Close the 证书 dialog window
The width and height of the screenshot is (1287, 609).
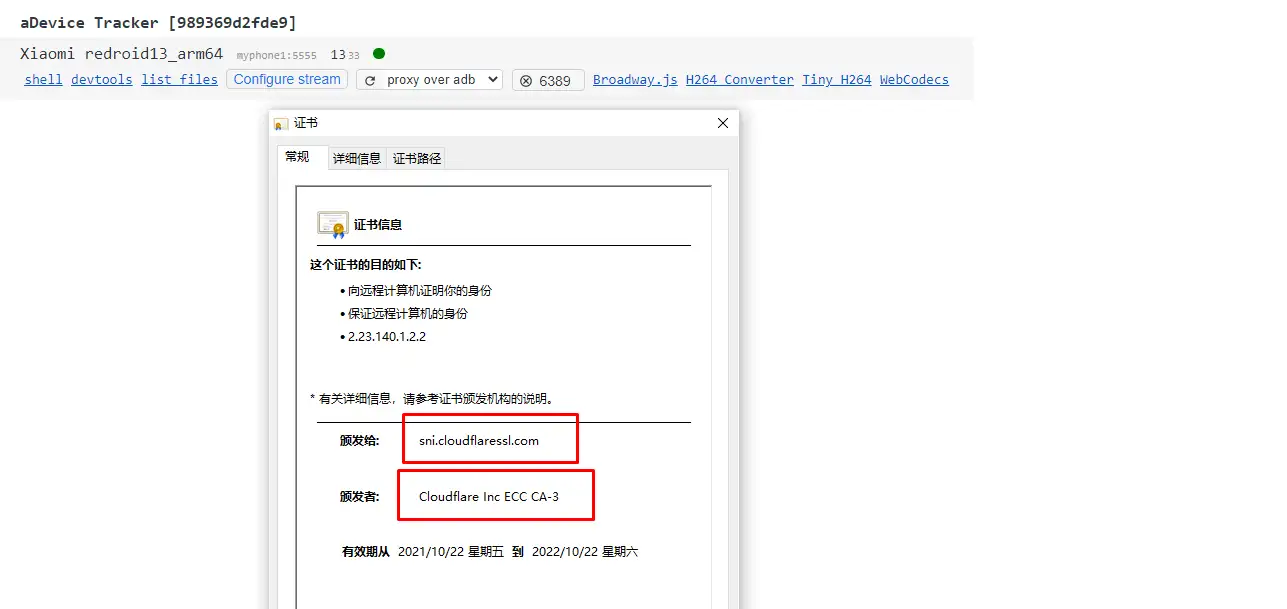(723, 123)
